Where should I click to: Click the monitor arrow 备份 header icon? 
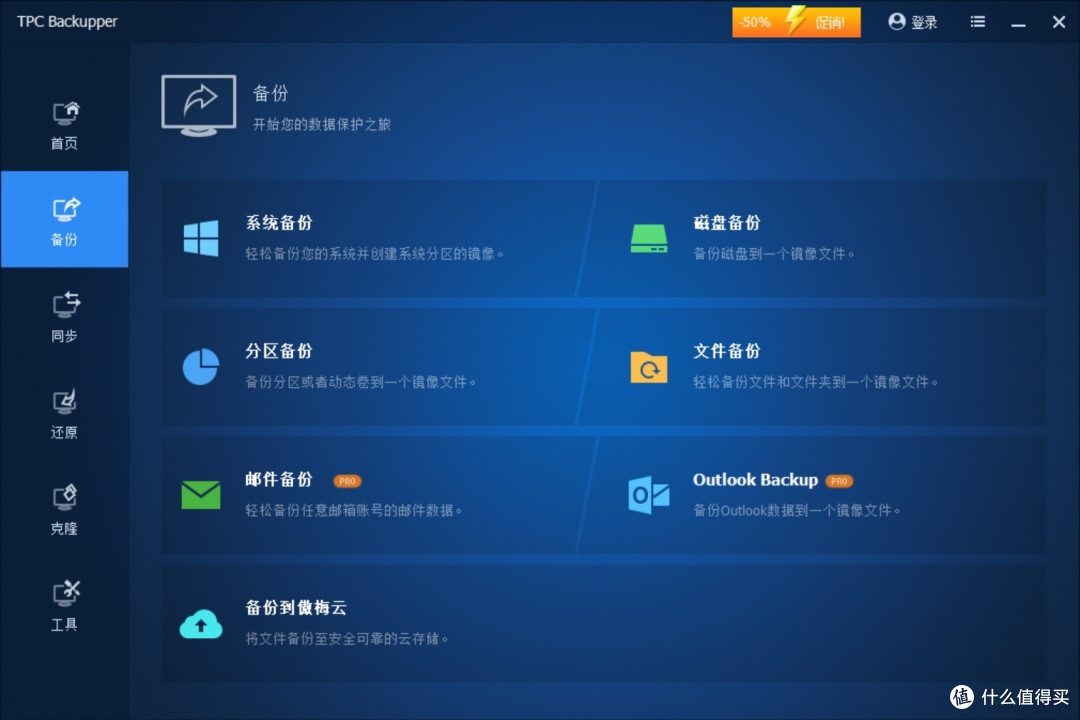[x=199, y=105]
